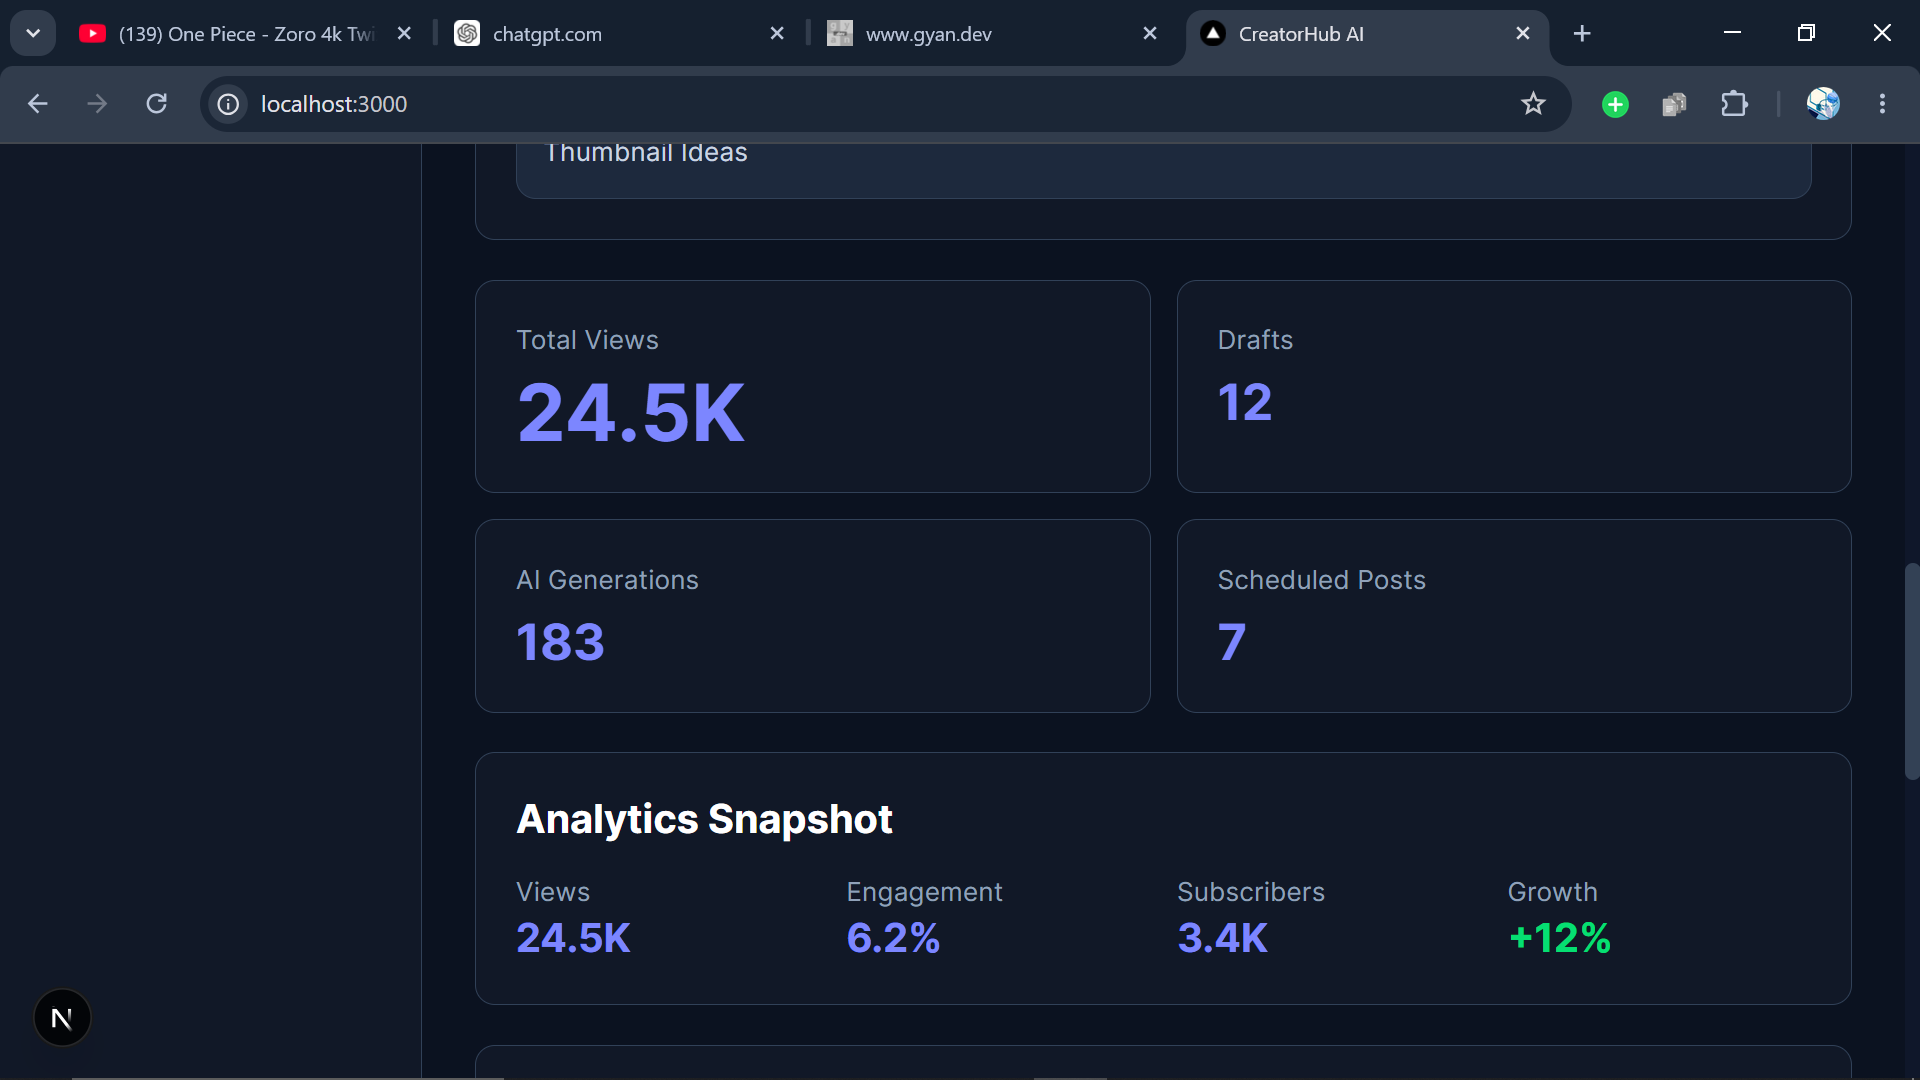The image size is (1920, 1080).
Task: Close the www.gyan.dev tab
Action: (1150, 34)
